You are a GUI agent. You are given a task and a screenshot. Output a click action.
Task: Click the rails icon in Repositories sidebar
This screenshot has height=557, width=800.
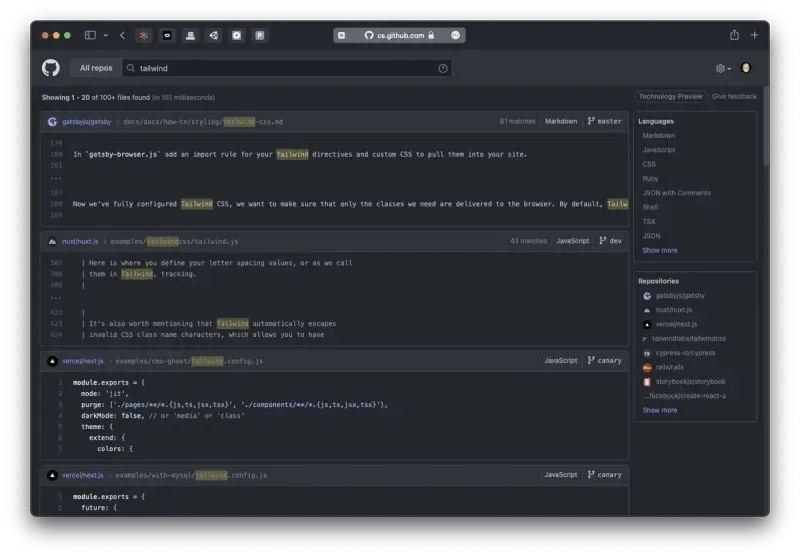click(647, 367)
